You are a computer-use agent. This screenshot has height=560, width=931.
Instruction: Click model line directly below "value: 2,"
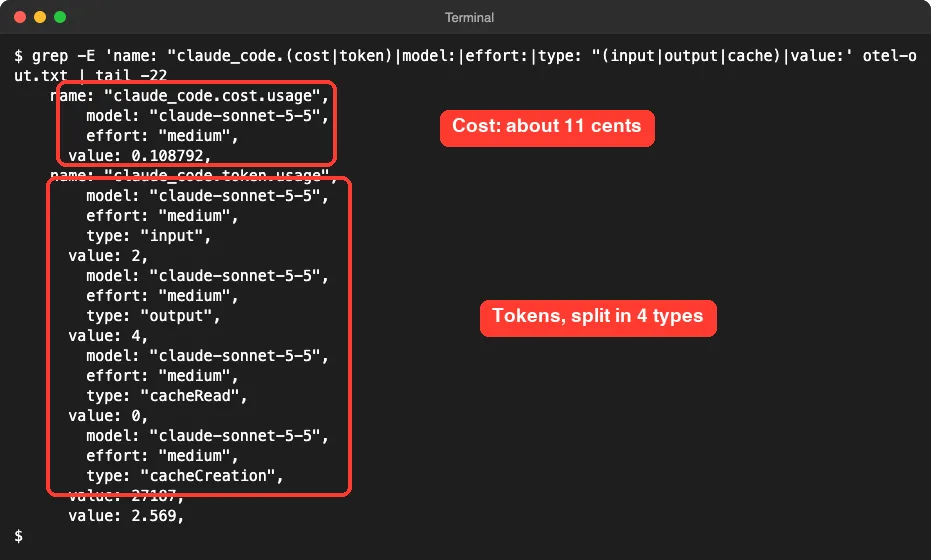207,276
